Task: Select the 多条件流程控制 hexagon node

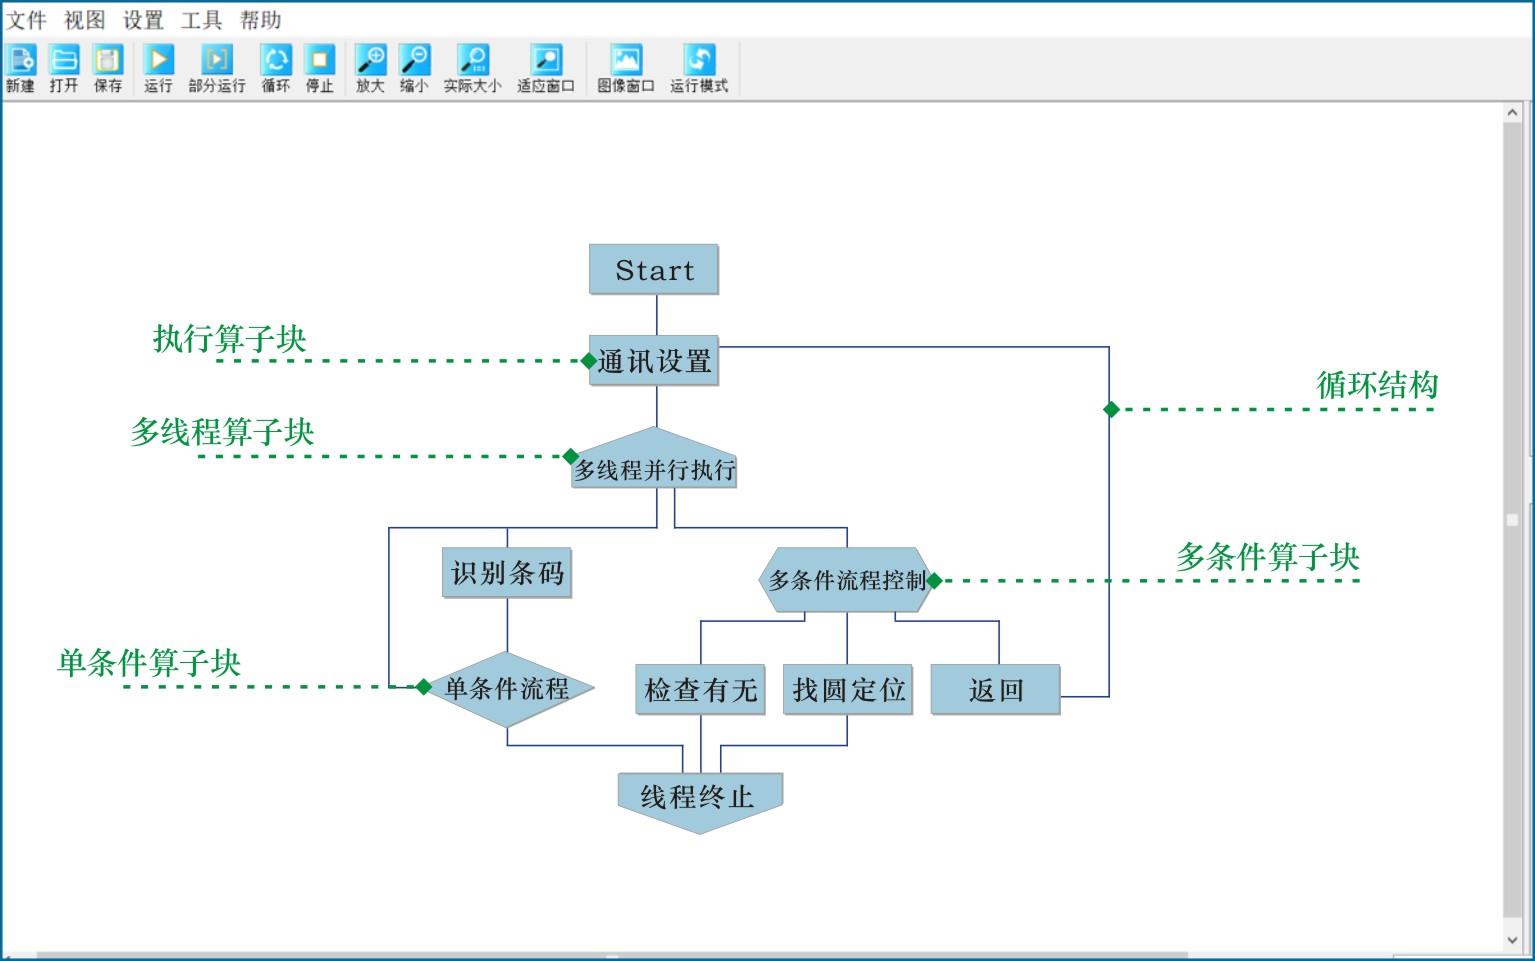Action: click(847, 580)
